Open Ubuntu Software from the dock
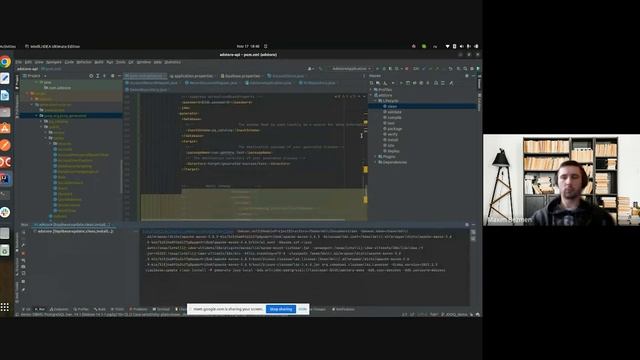The height and width of the screenshot is (360, 640). pyautogui.click(x=5, y=129)
